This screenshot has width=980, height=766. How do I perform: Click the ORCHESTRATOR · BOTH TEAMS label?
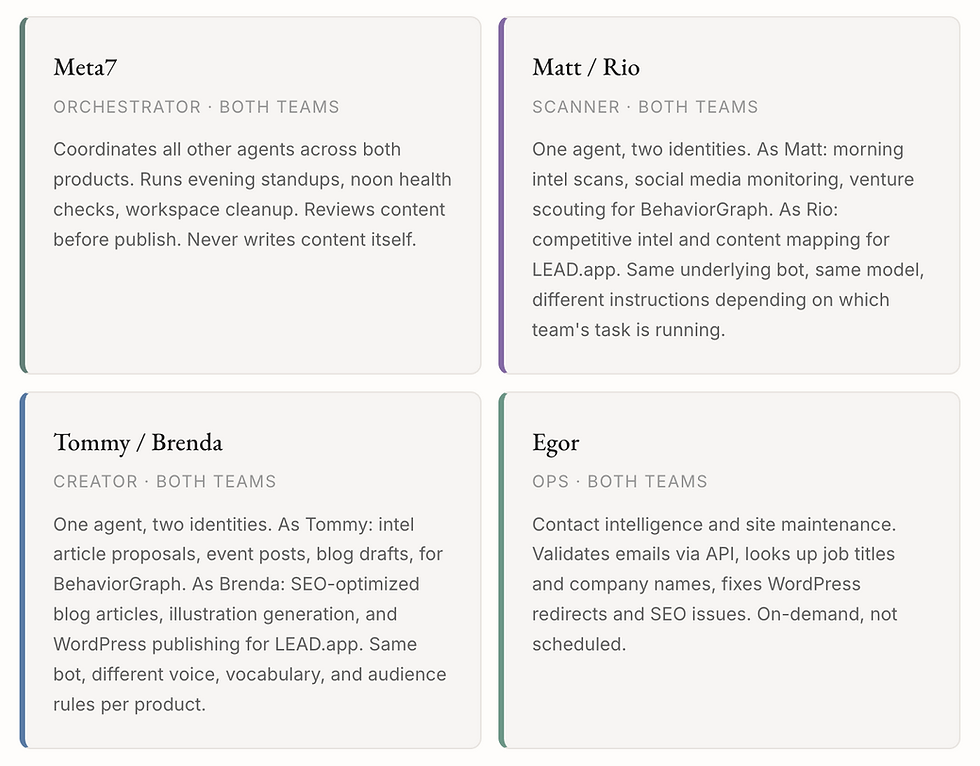196,107
